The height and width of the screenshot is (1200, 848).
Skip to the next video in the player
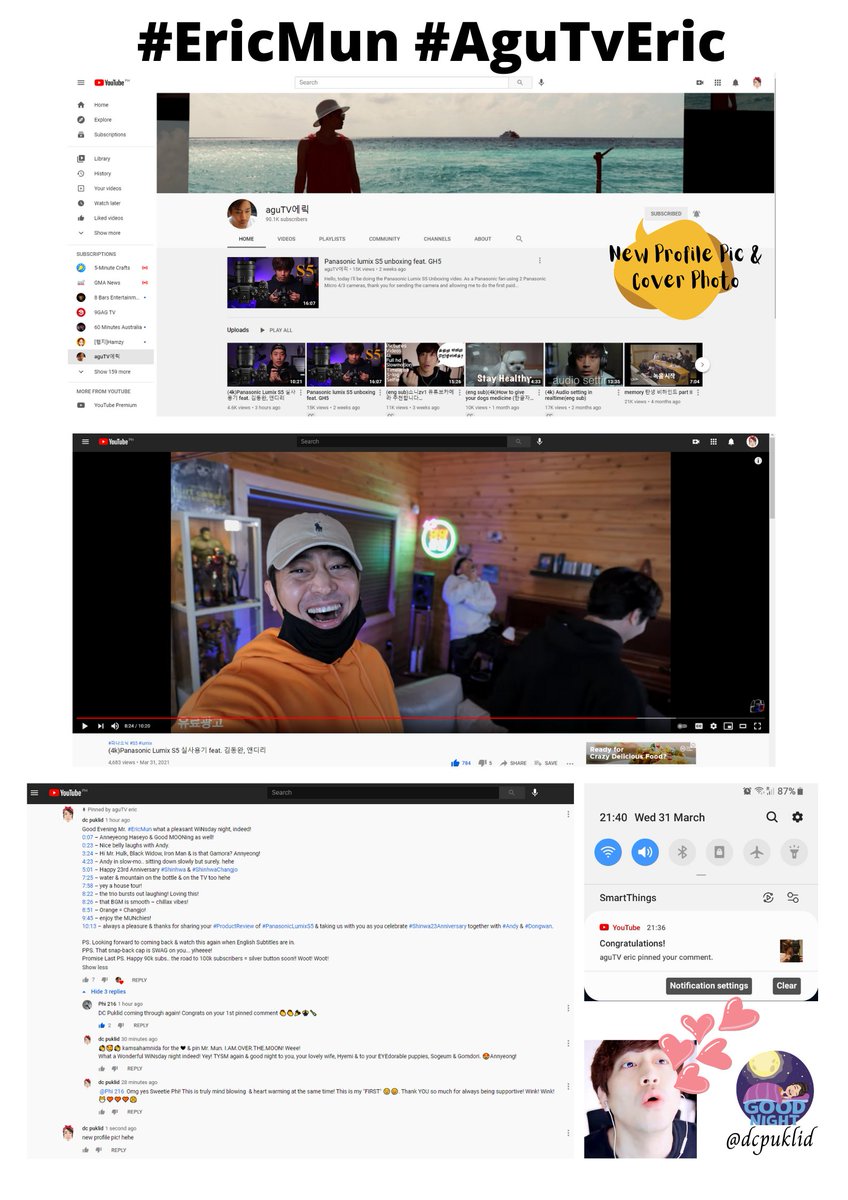[100, 725]
